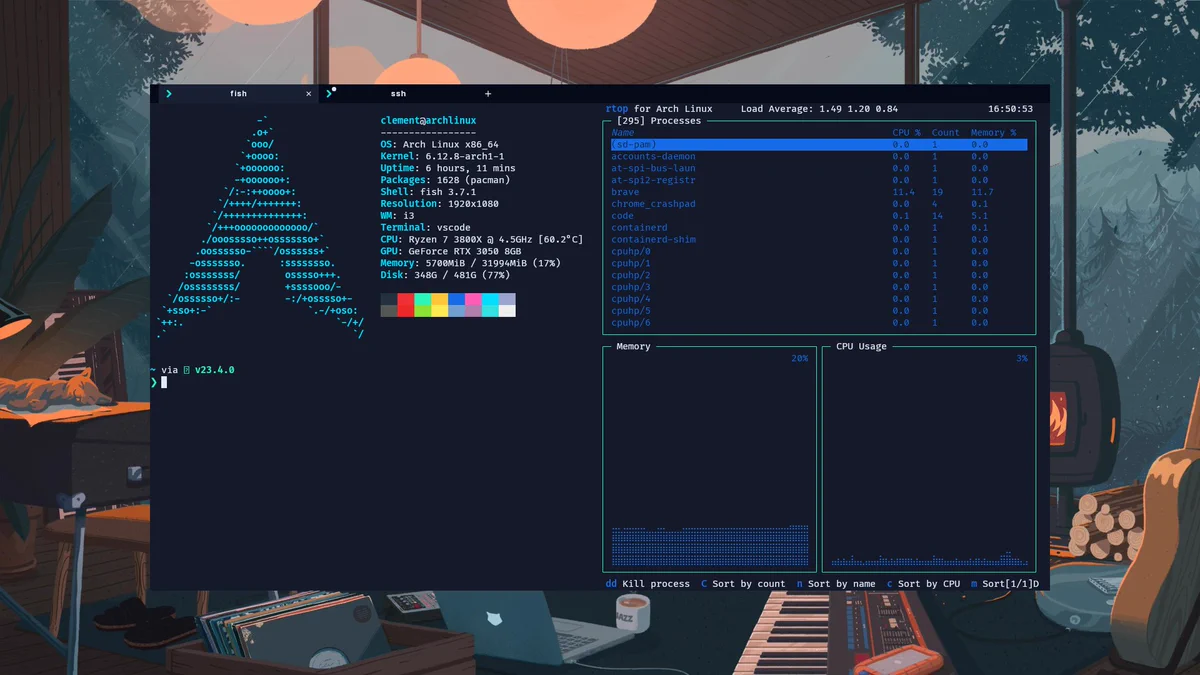Click the rtop for Arch Linux title
Image resolution: width=1200 pixels, height=675 pixels.
pyautogui.click(x=659, y=109)
